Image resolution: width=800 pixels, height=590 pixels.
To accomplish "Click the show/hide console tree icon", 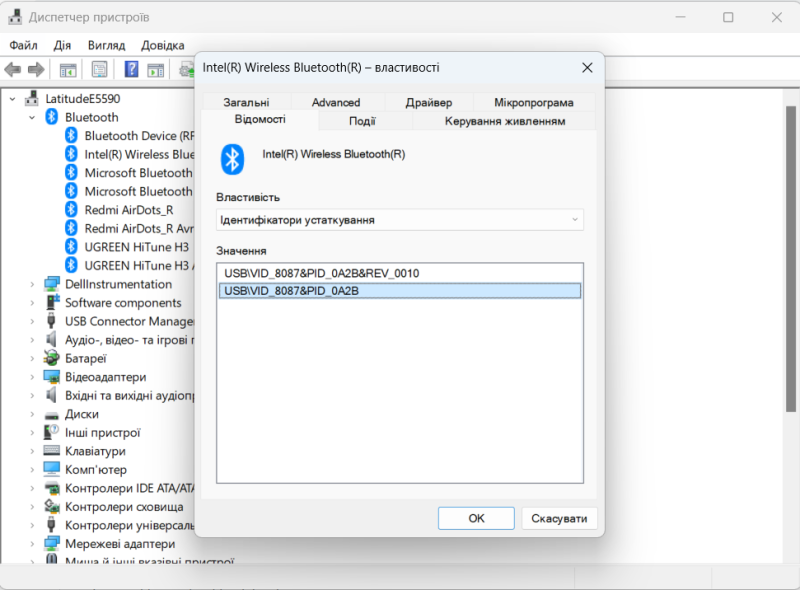I will (x=68, y=69).
